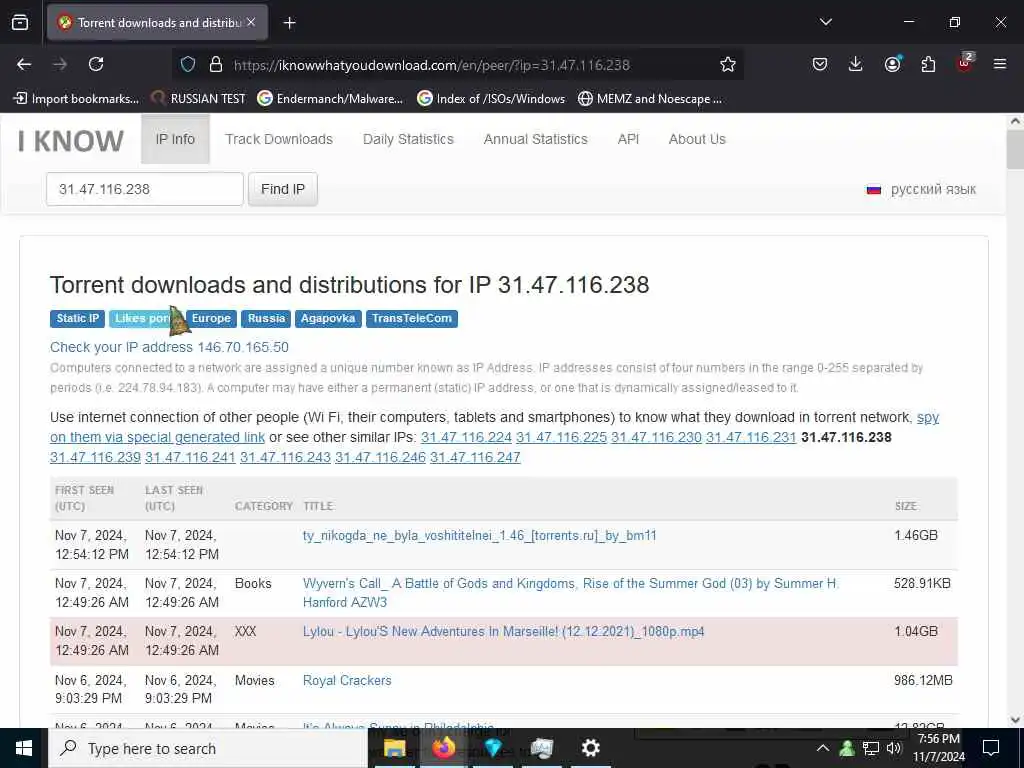Go back to previous page
The width and height of the screenshot is (1024, 768).
coord(24,64)
